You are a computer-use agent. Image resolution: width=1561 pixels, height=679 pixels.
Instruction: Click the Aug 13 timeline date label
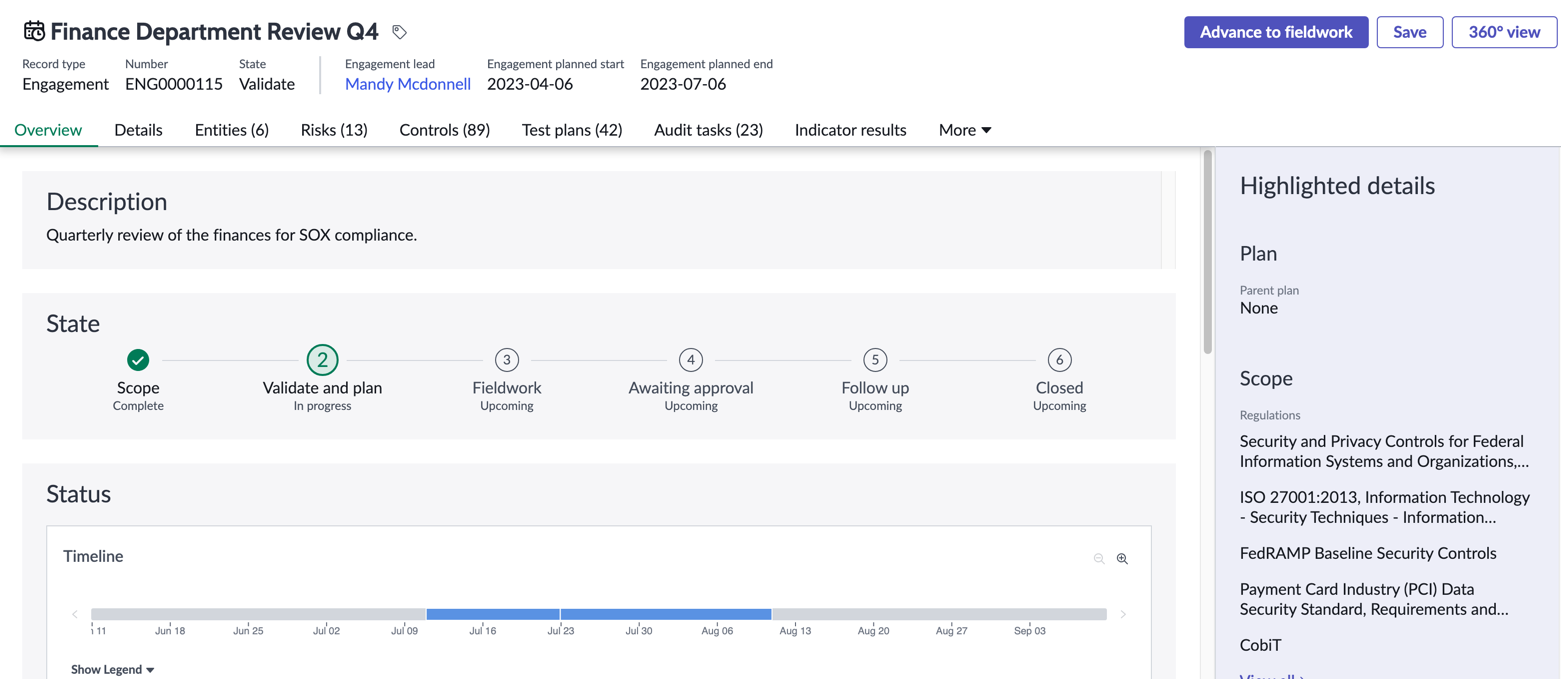[795, 631]
